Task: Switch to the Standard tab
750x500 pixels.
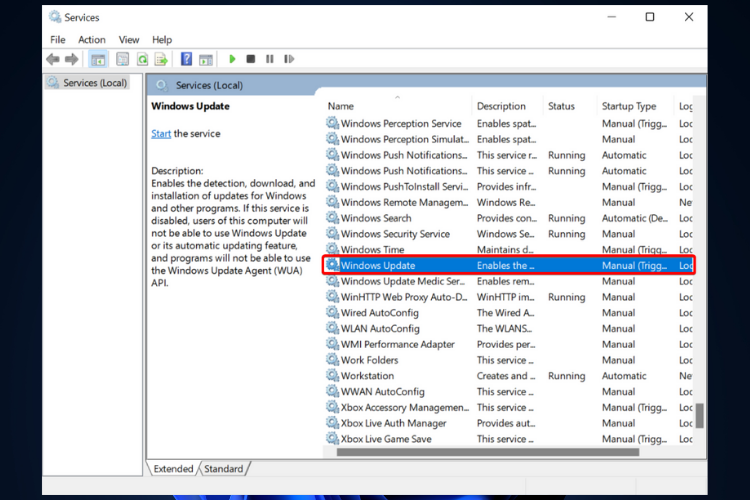Action: pyautogui.click(x=224, y=468)
